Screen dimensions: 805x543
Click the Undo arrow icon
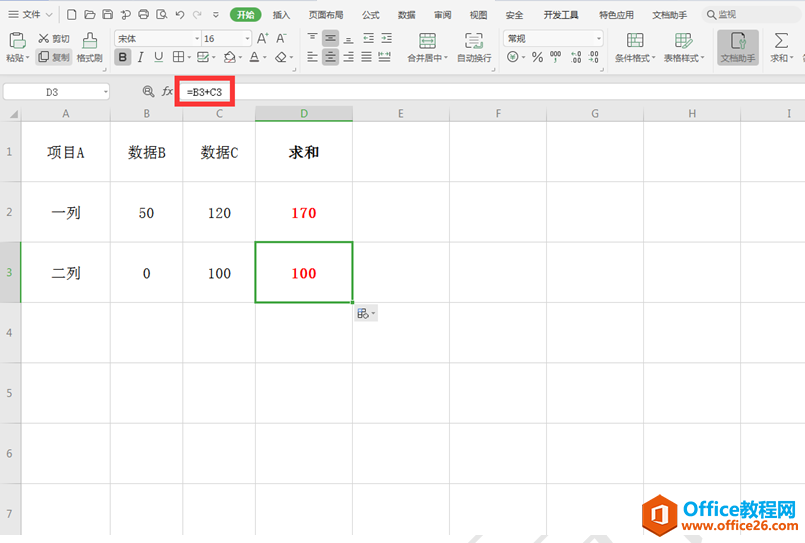[179, 15]
